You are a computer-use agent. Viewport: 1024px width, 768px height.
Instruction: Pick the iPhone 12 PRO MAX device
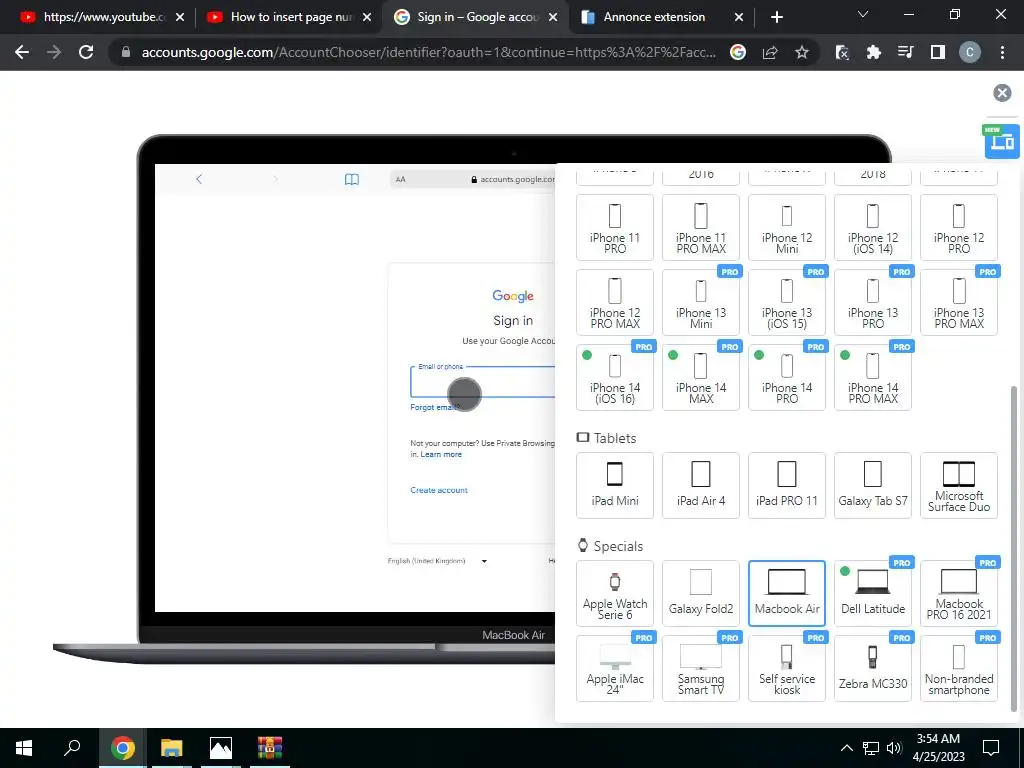coord(615,303)
